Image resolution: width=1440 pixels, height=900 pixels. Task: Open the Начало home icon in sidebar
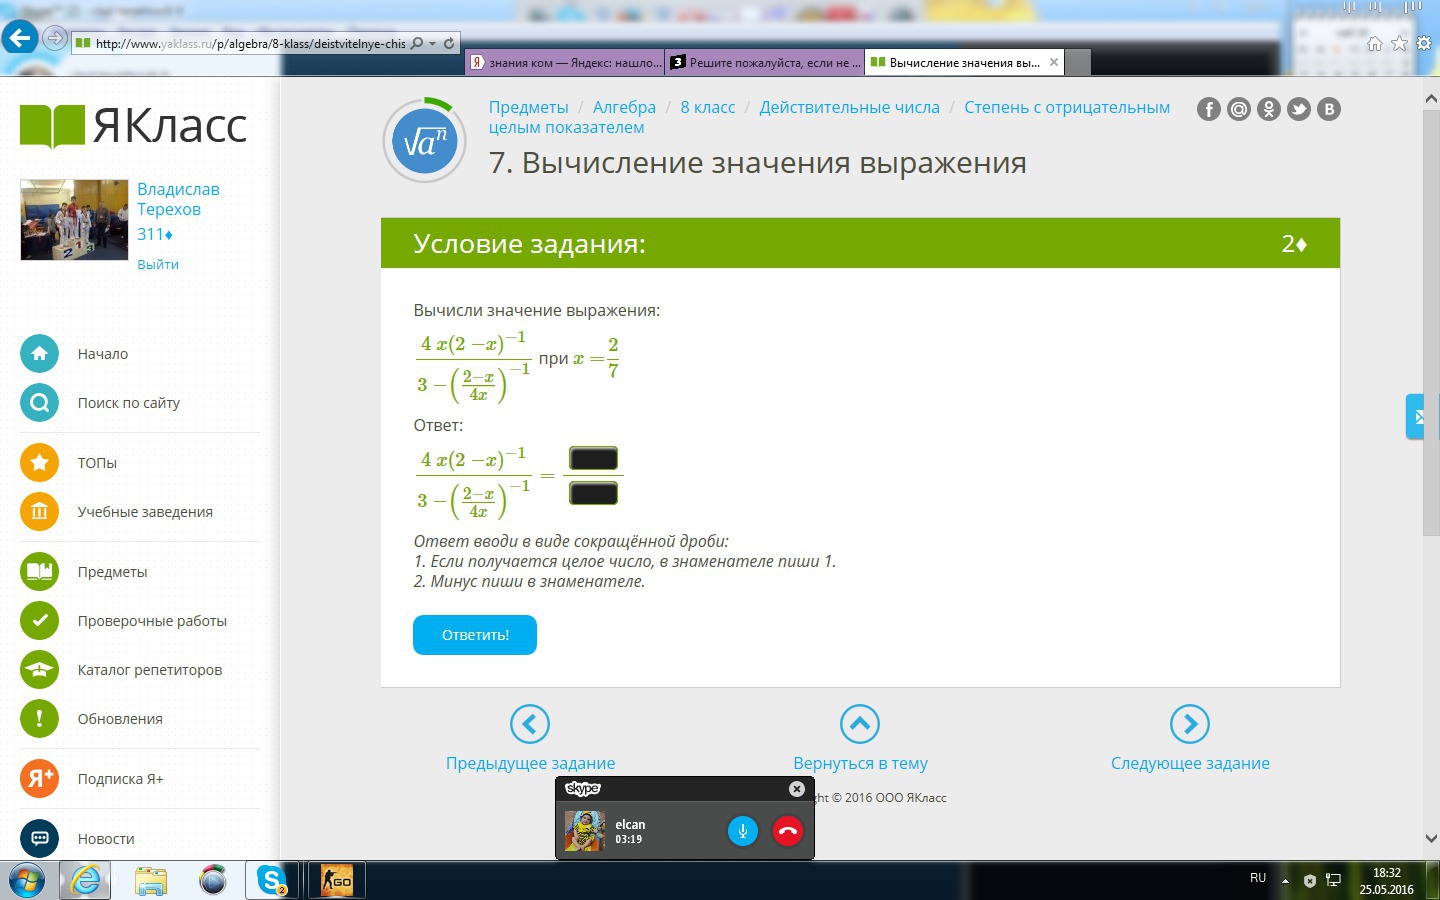[39, 353]
